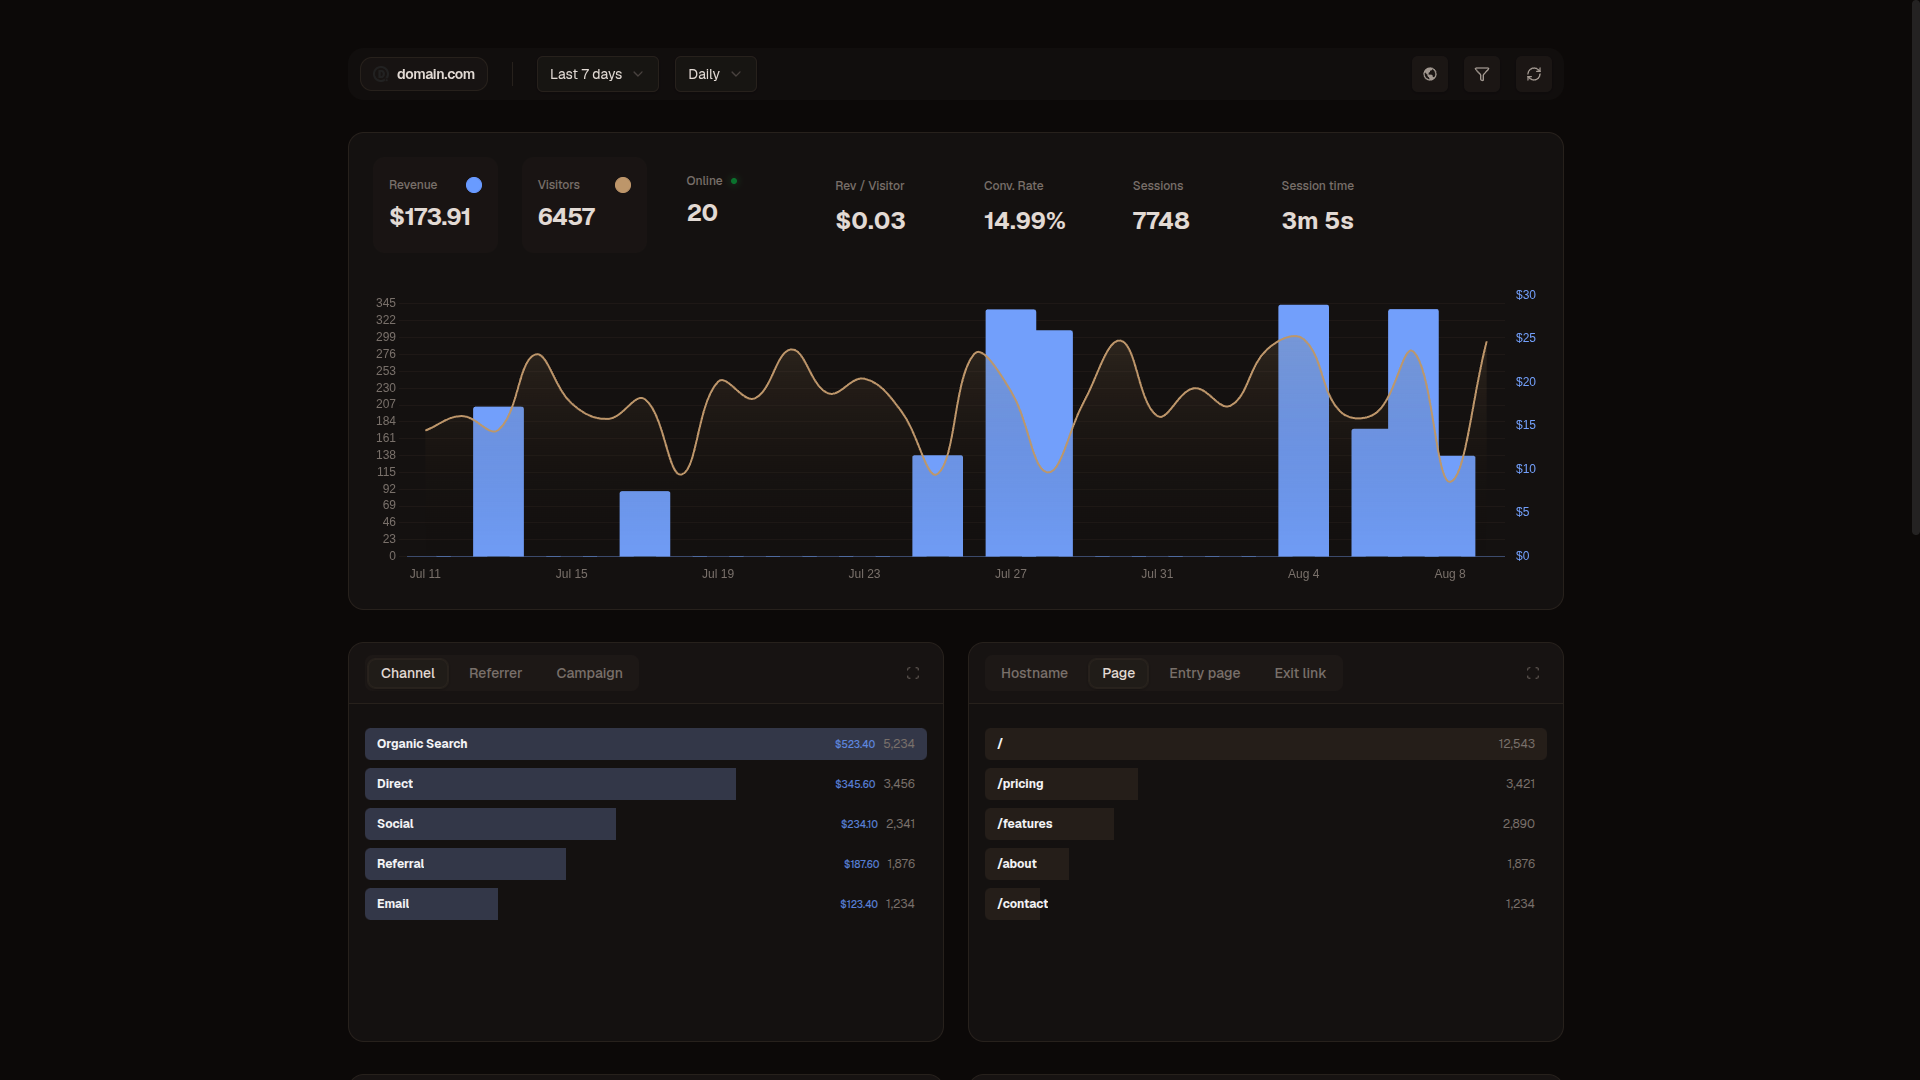Screen dimensions: 1920x1080
Task: Click the globe icon in top toolbar
Action: [1430, 74]
